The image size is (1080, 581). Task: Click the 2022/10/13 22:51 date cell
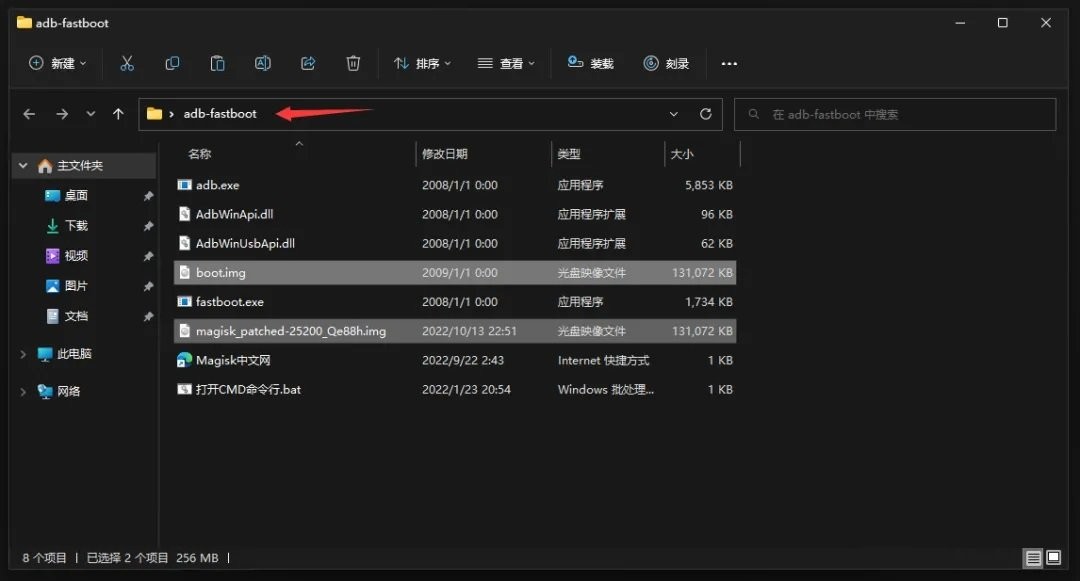469,331
